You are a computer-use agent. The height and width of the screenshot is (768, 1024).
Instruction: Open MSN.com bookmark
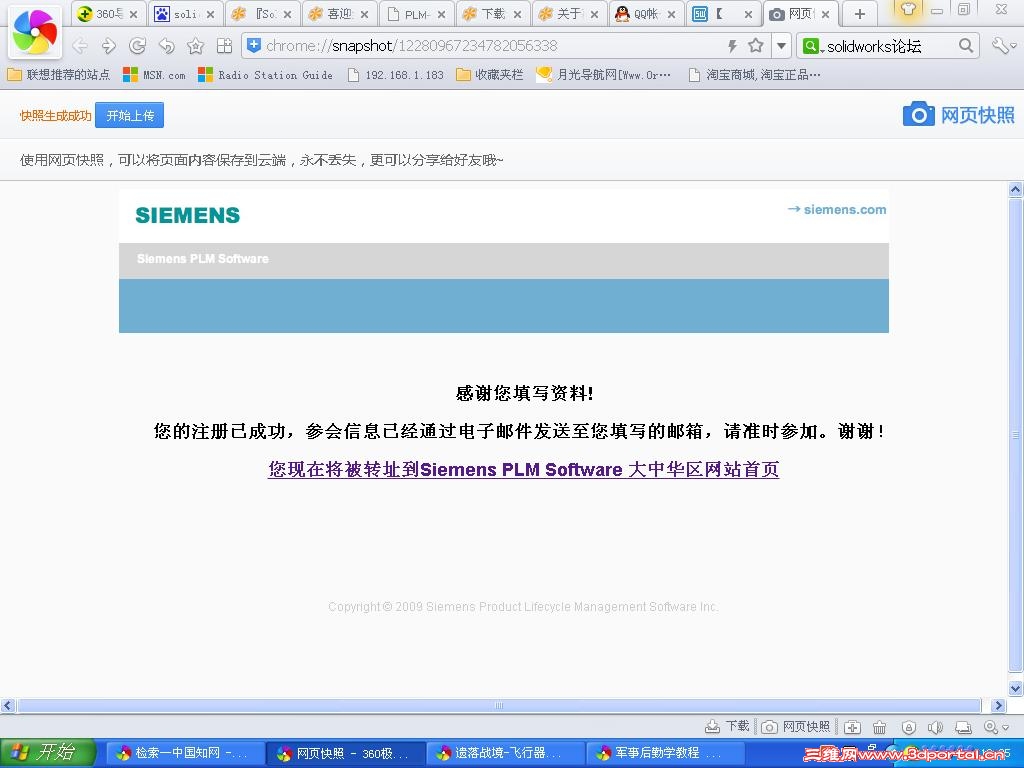coord(154,74)
